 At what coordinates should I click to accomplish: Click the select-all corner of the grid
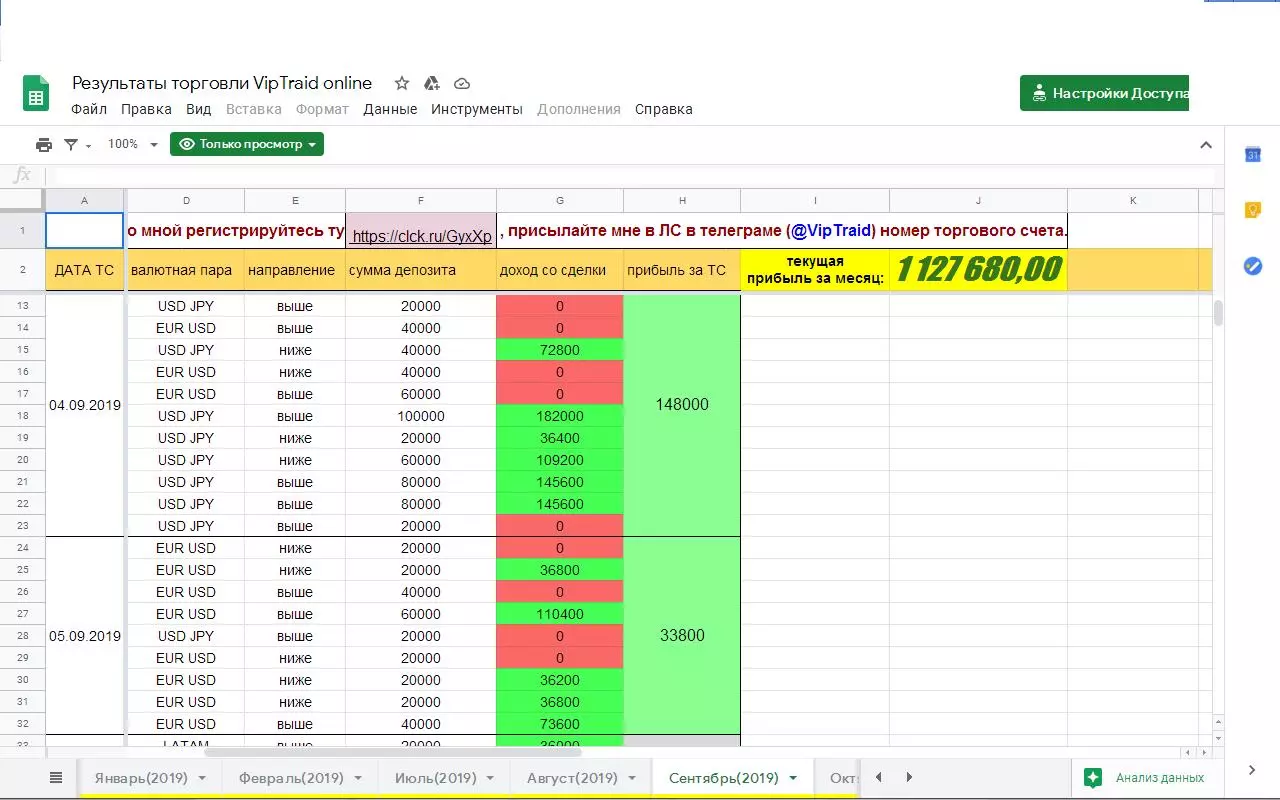pyautogui.click(x=22, y=200)
